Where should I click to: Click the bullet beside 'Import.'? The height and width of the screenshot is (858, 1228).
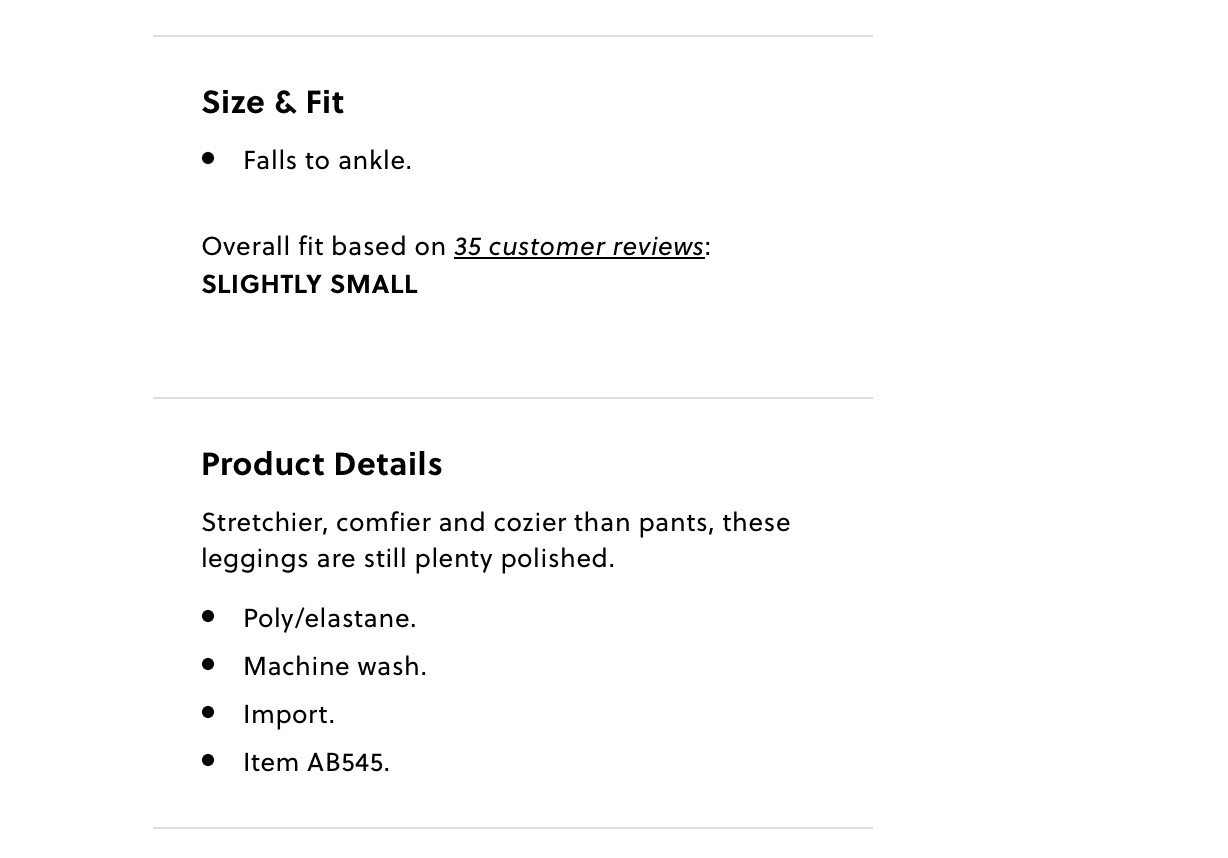[x=208, y=712]
